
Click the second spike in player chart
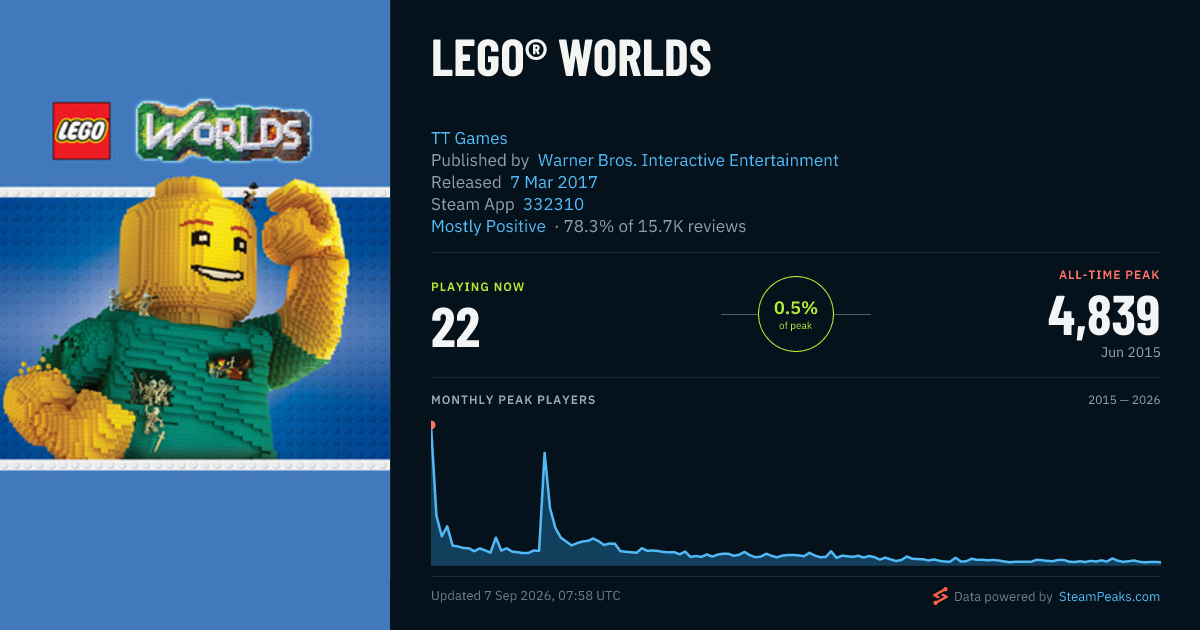(544, 453)
